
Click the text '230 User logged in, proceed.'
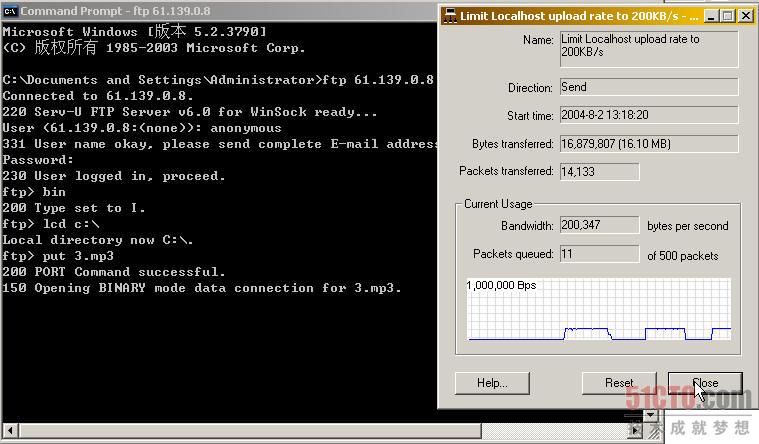tap(114, 176)
